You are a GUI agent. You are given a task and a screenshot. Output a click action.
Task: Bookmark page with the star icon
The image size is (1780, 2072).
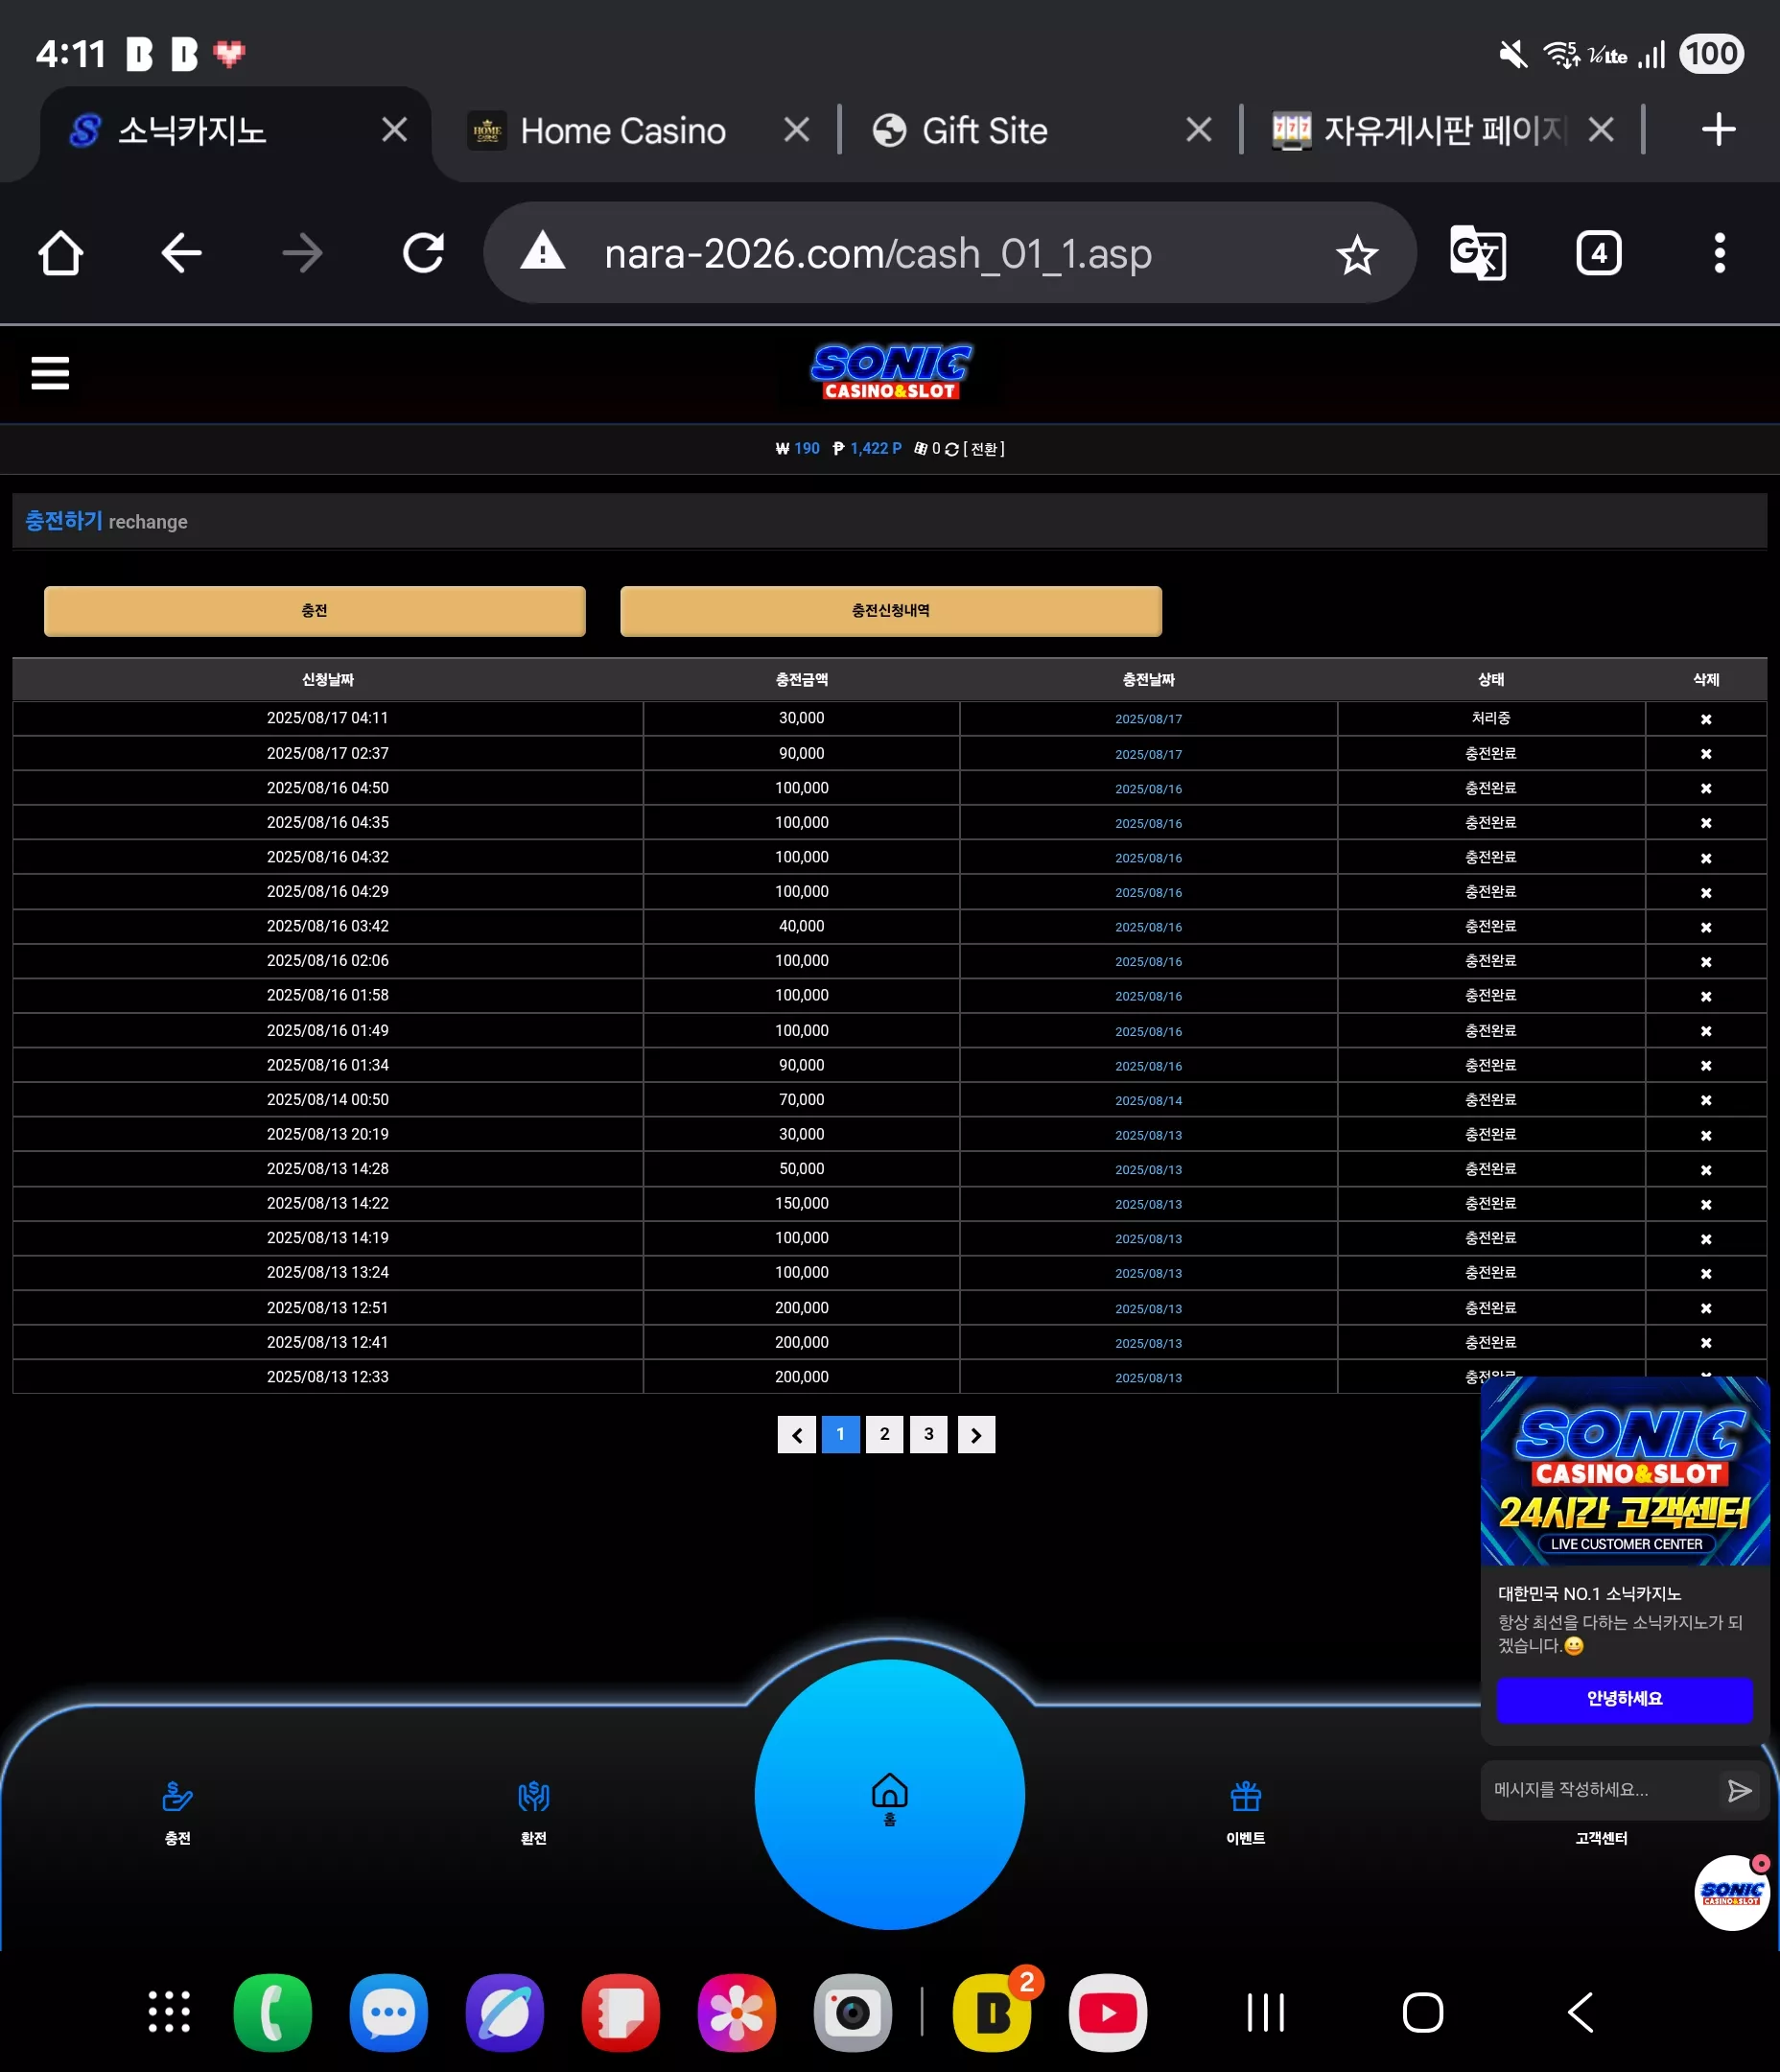point(1356,254)
